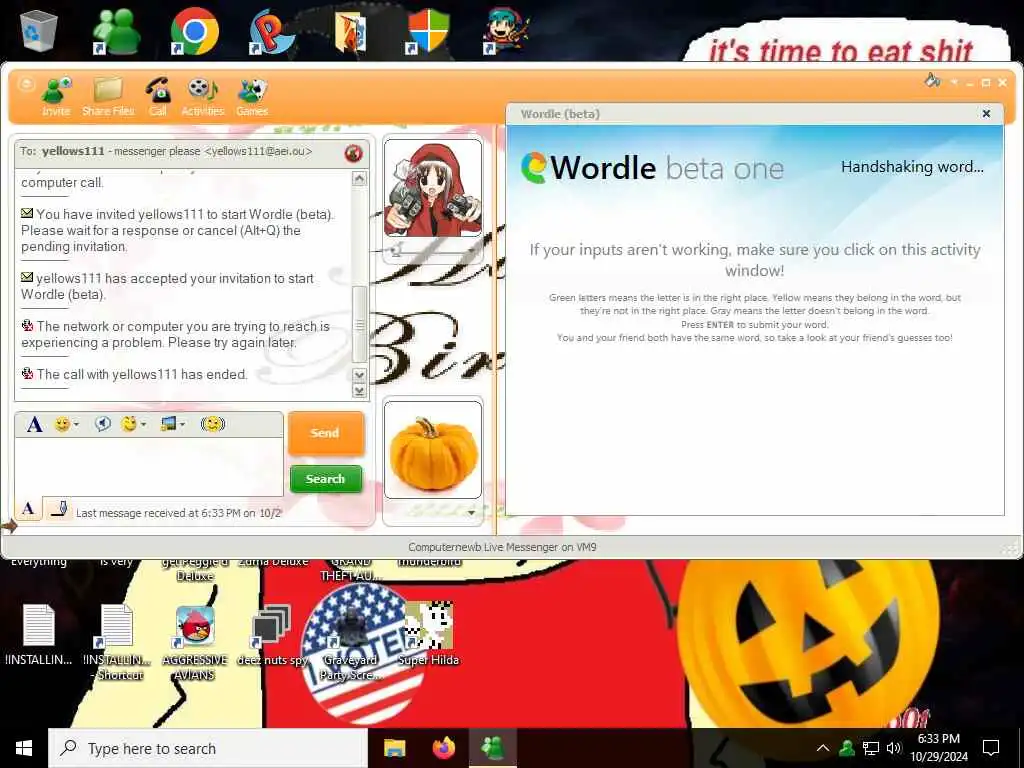The image size is (1024, 768).
Task: Open the notification center icon
Action: click(x=991, y=748)
